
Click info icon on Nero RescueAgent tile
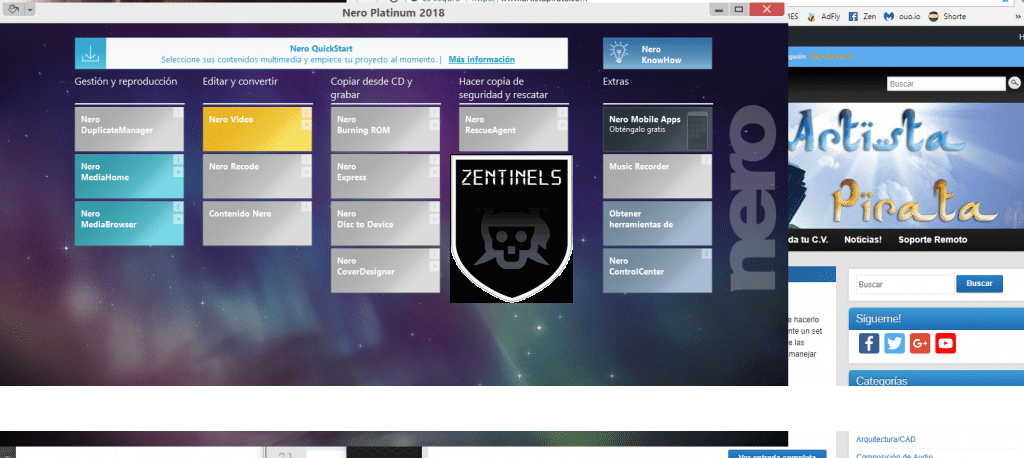pyautogui.click(x=562, y=112)
